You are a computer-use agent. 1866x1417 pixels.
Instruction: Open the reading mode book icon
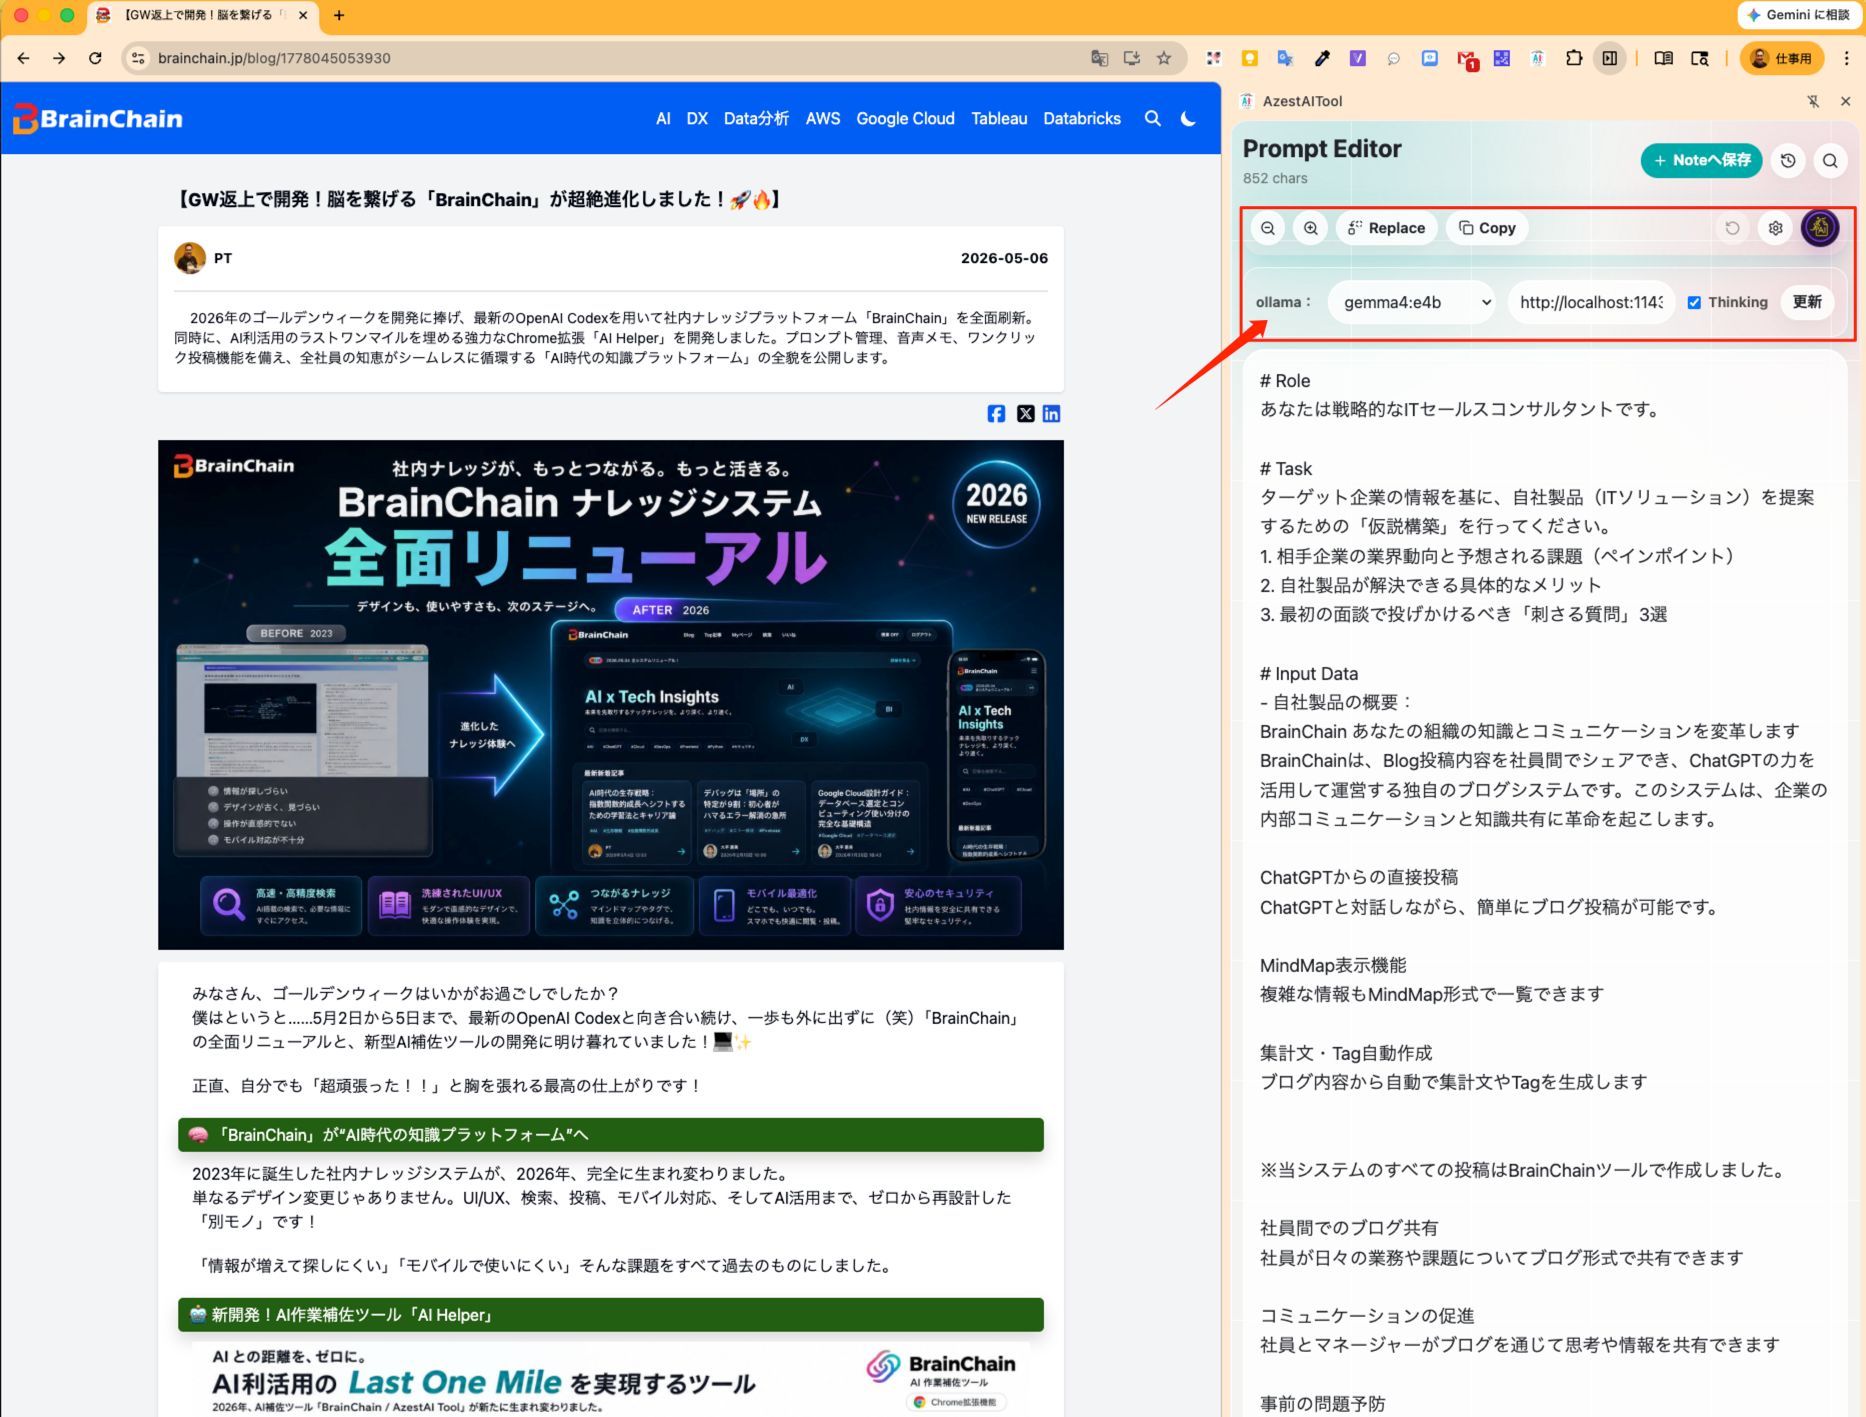coord(1664,58)
